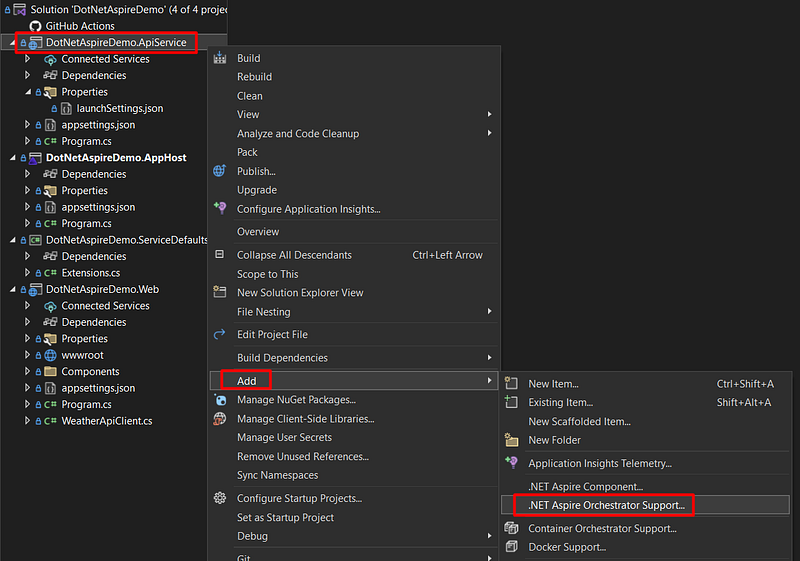800x561 pixels.
Task: Click the Build icon in context menu
Action: [x=220, y=58]
